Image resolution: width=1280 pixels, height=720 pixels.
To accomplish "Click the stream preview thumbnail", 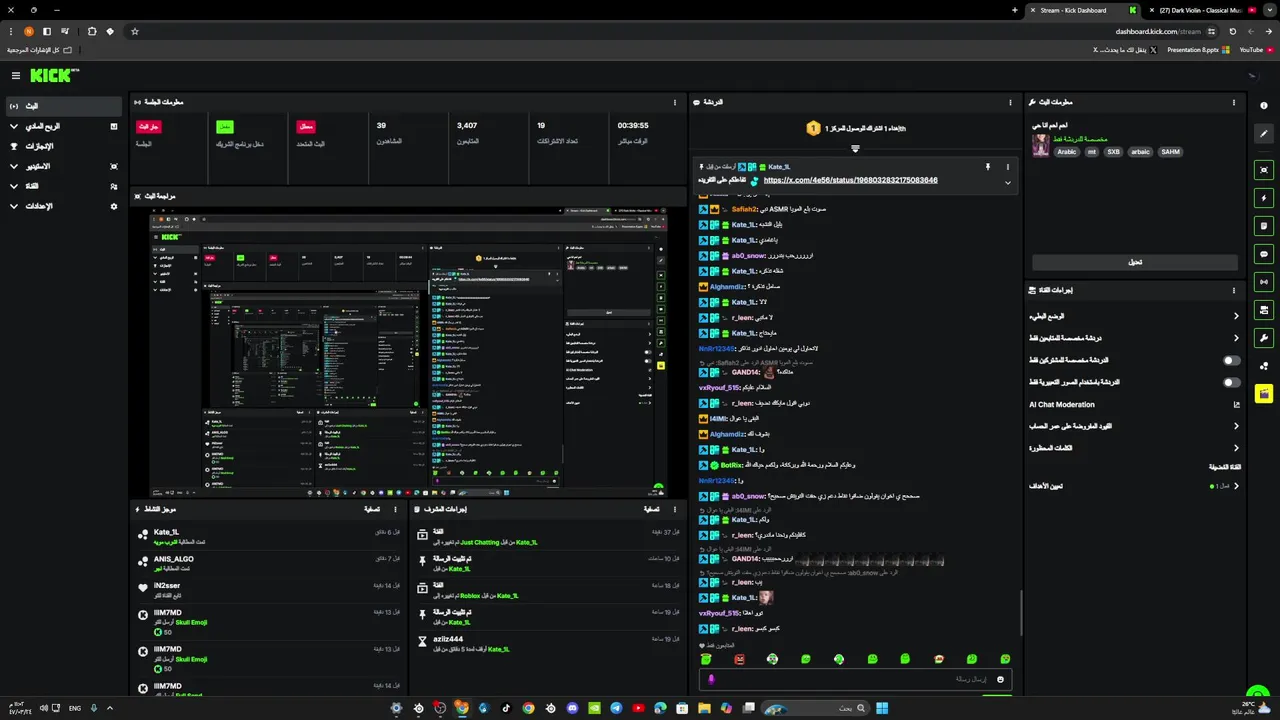I will click(407, 350).
